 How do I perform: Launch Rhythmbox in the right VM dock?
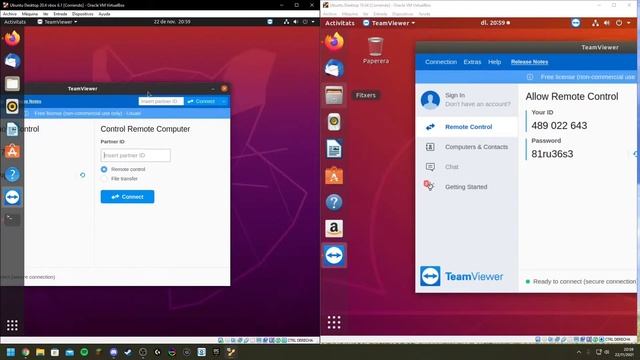coord(334,122)
